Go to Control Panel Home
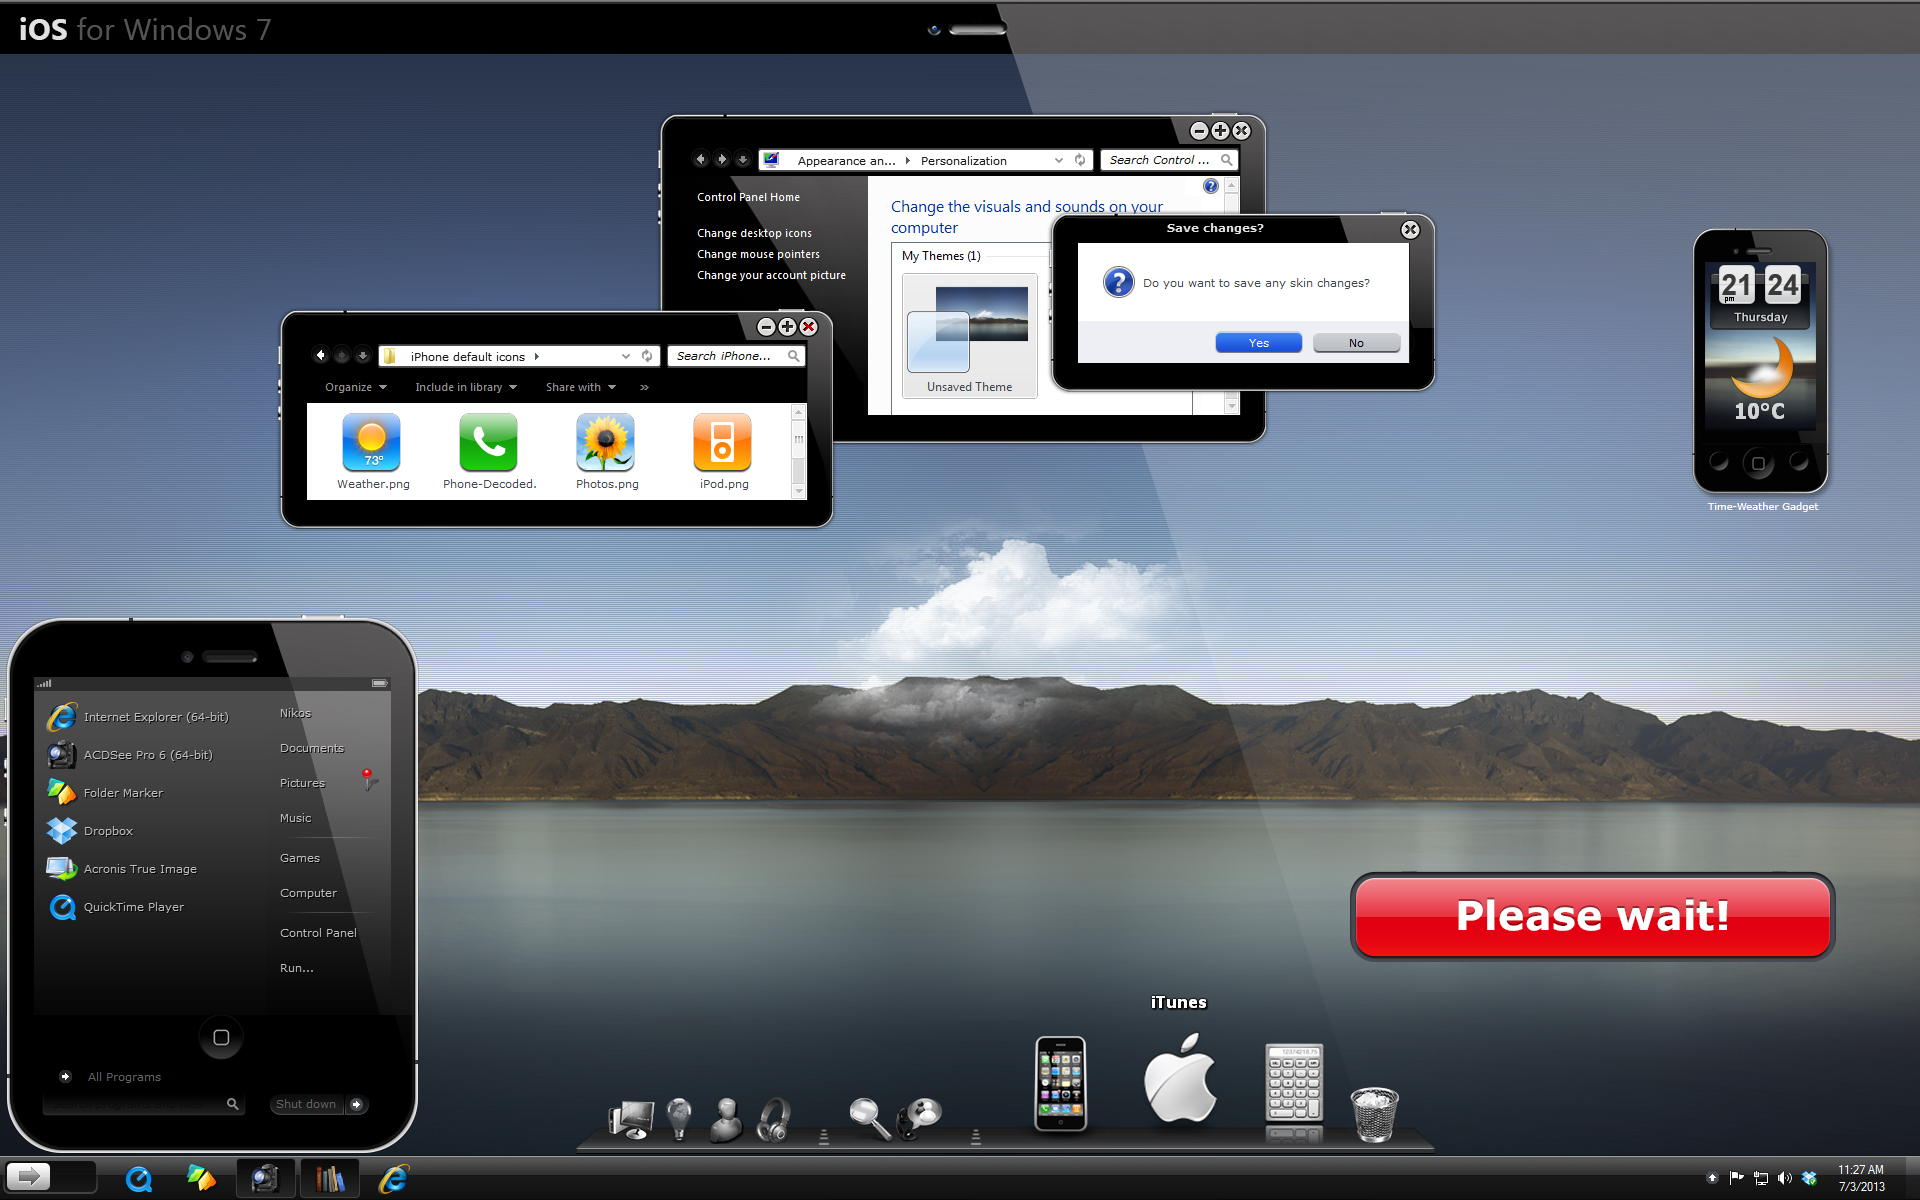The width and height of the screenshot is (1920, 1200). 748,197
